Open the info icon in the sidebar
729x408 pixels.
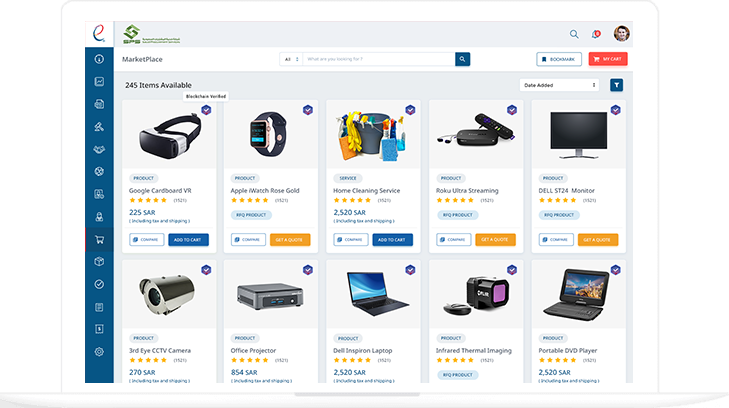[x=99, y=59]
